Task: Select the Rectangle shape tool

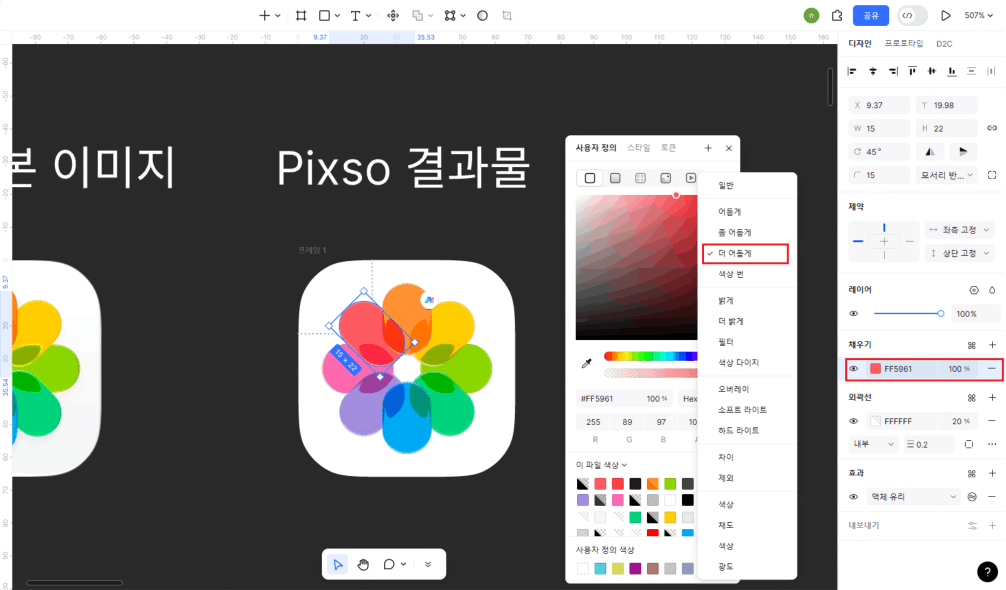Action: click(325, 15)
